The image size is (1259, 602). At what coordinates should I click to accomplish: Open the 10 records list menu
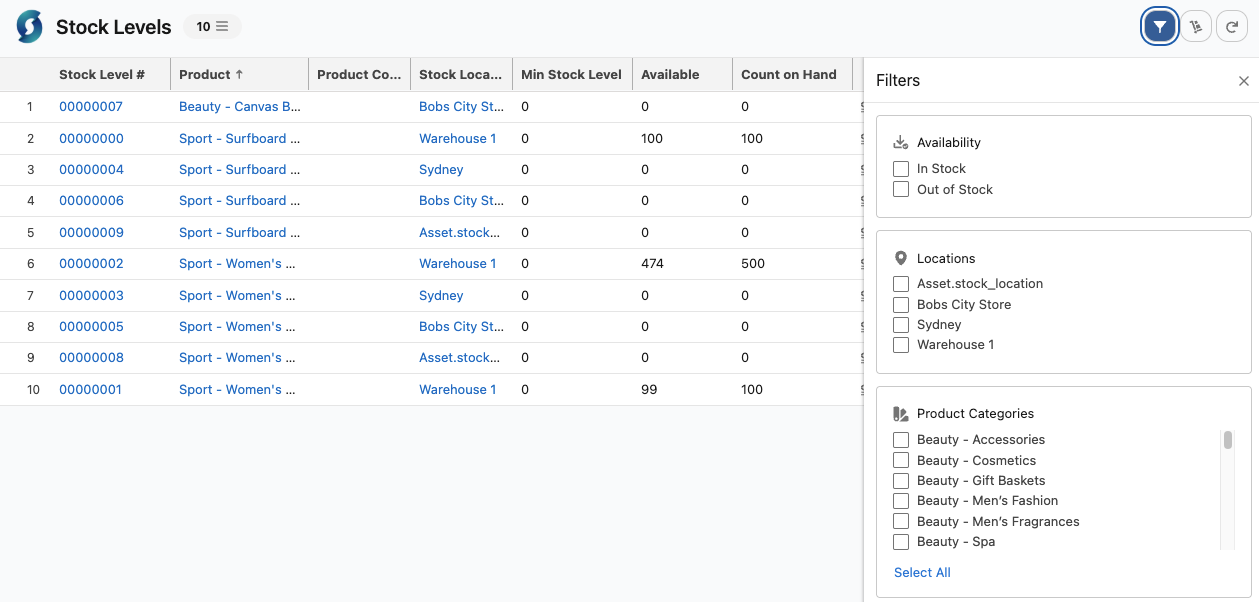212,27
